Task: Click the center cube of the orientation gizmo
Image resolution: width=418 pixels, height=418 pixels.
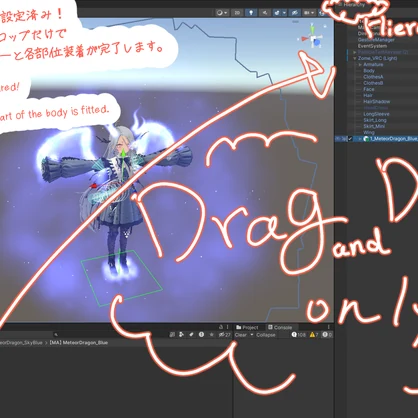Action: tap(313, 39)
